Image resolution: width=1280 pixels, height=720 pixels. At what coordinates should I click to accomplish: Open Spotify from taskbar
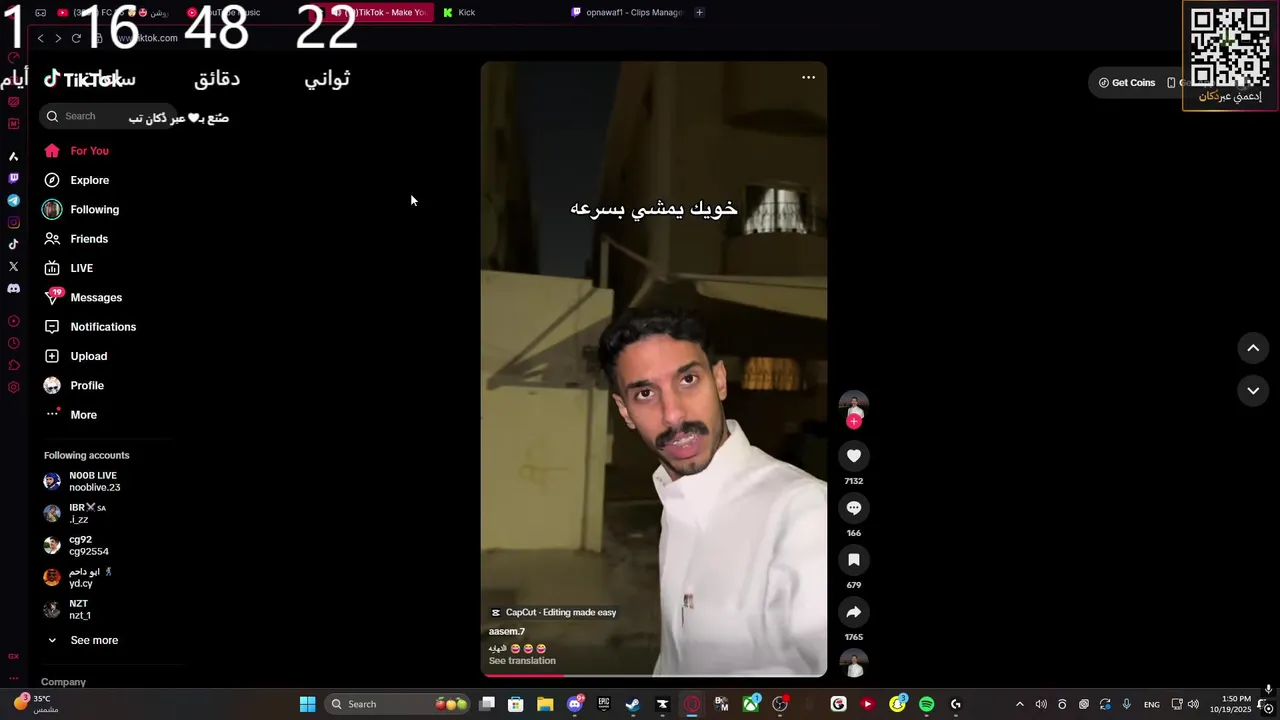[926, 704]
